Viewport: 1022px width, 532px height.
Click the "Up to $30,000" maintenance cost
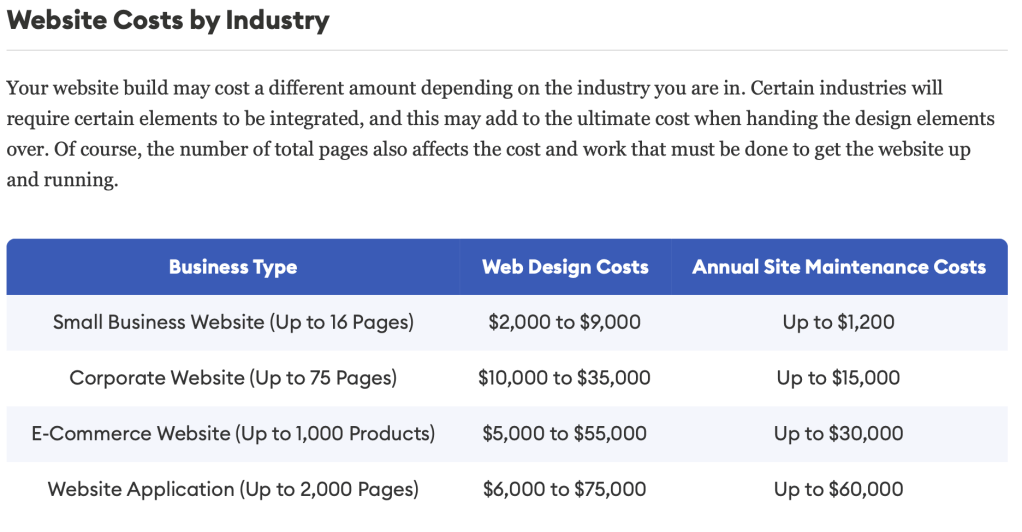[x=839, y=434]
